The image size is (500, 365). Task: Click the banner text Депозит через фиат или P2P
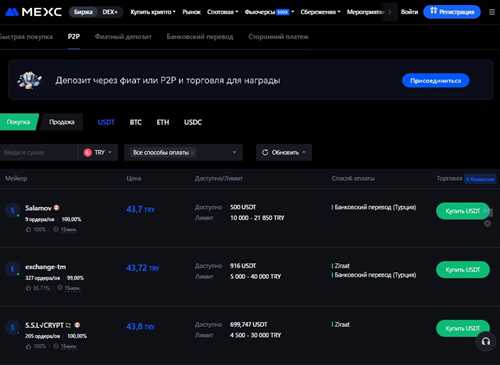pos(168,80)
